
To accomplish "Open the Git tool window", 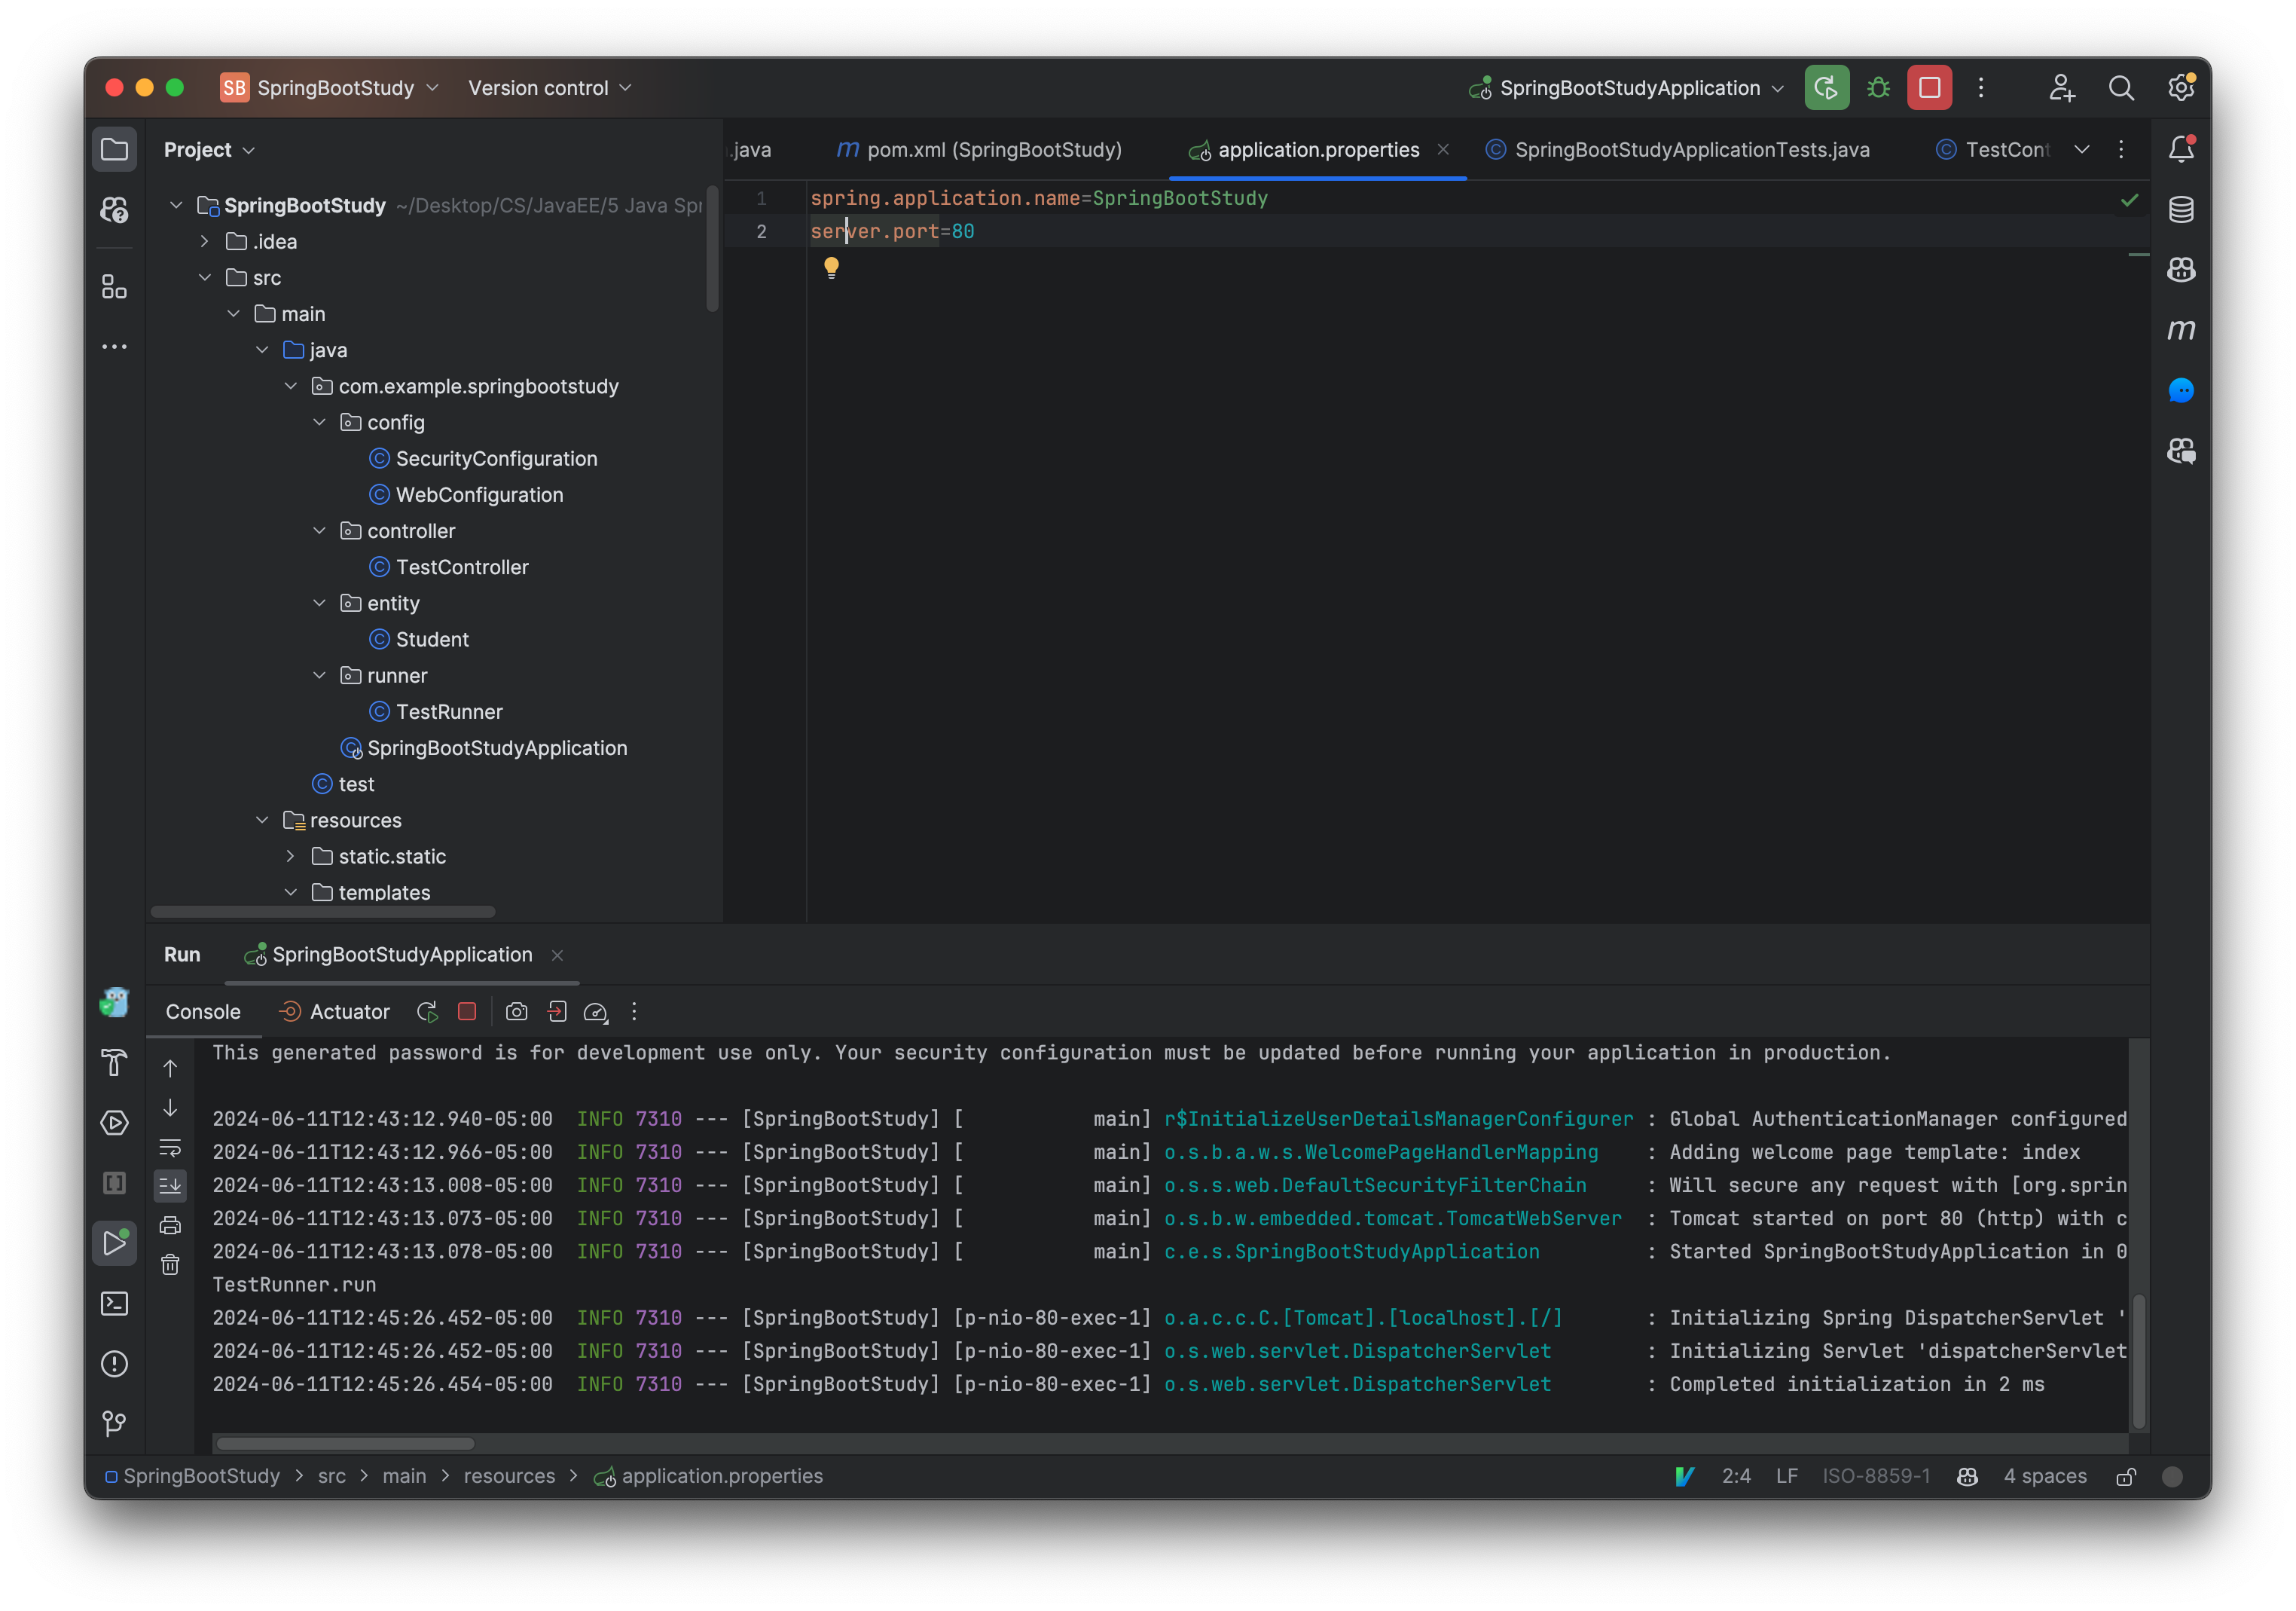I will point(114,1423).
